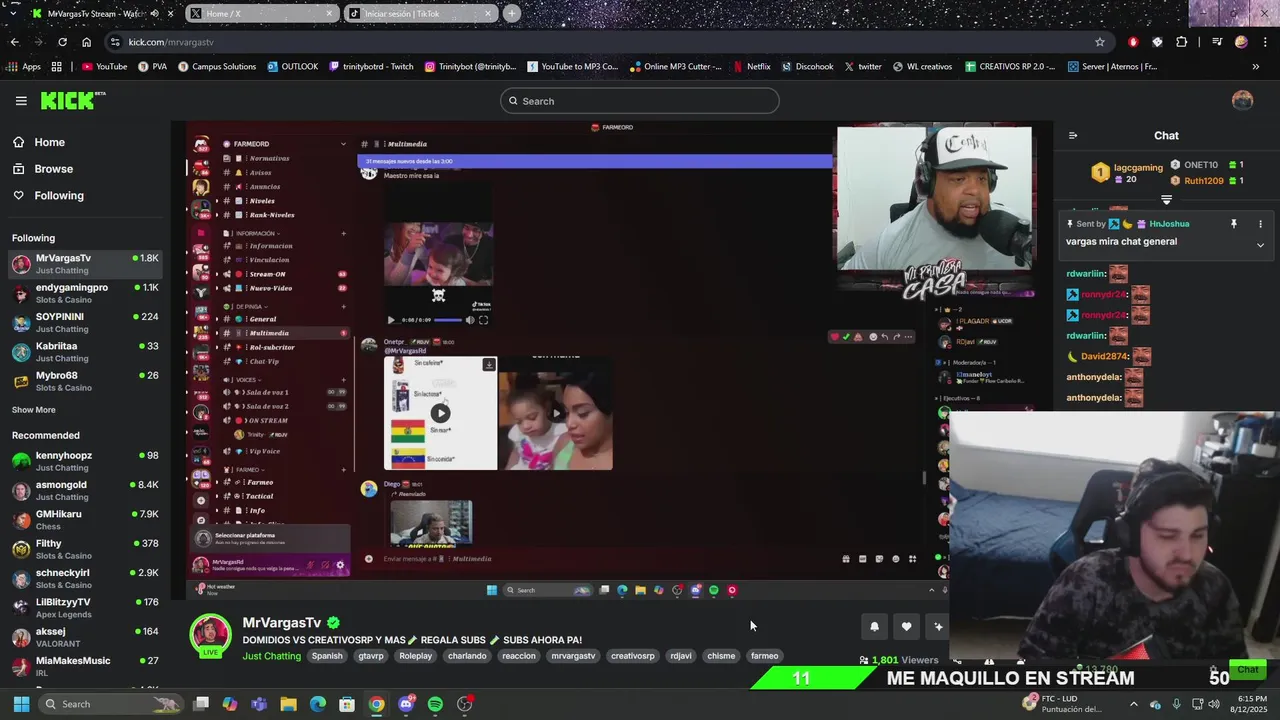Open Windows Start menu

click(x=21, y=704)
